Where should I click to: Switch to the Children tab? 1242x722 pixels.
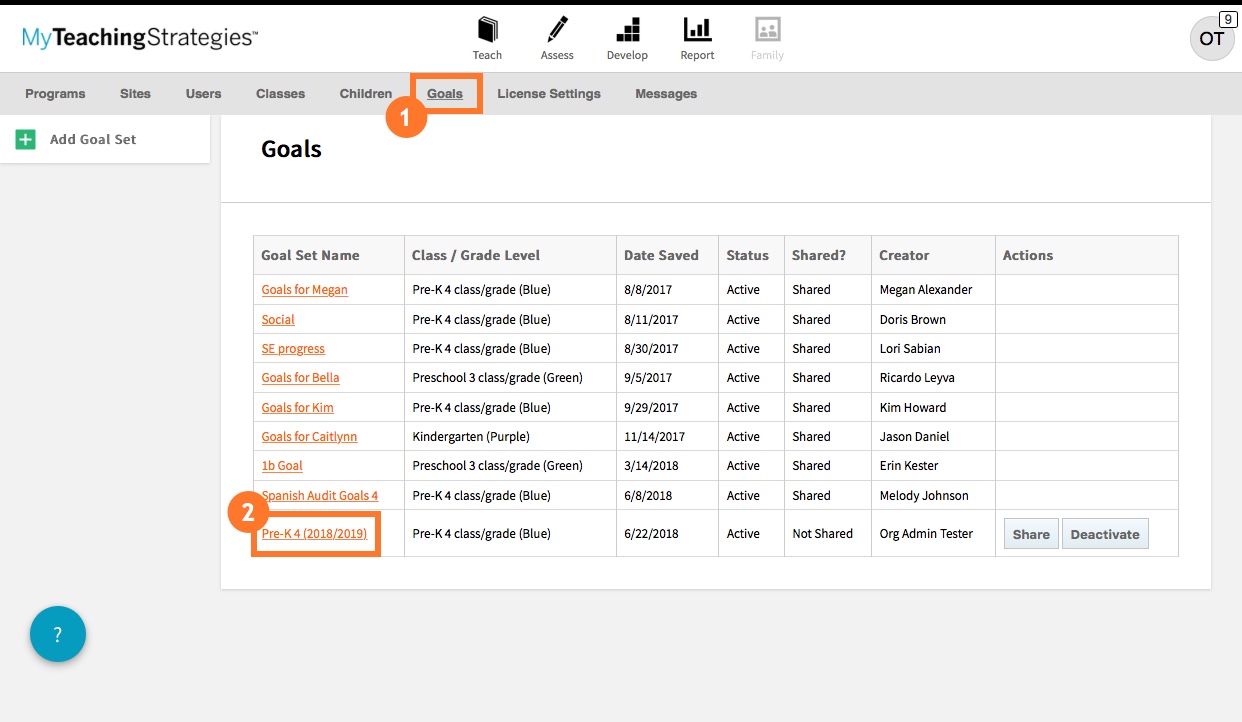(365, 93)
